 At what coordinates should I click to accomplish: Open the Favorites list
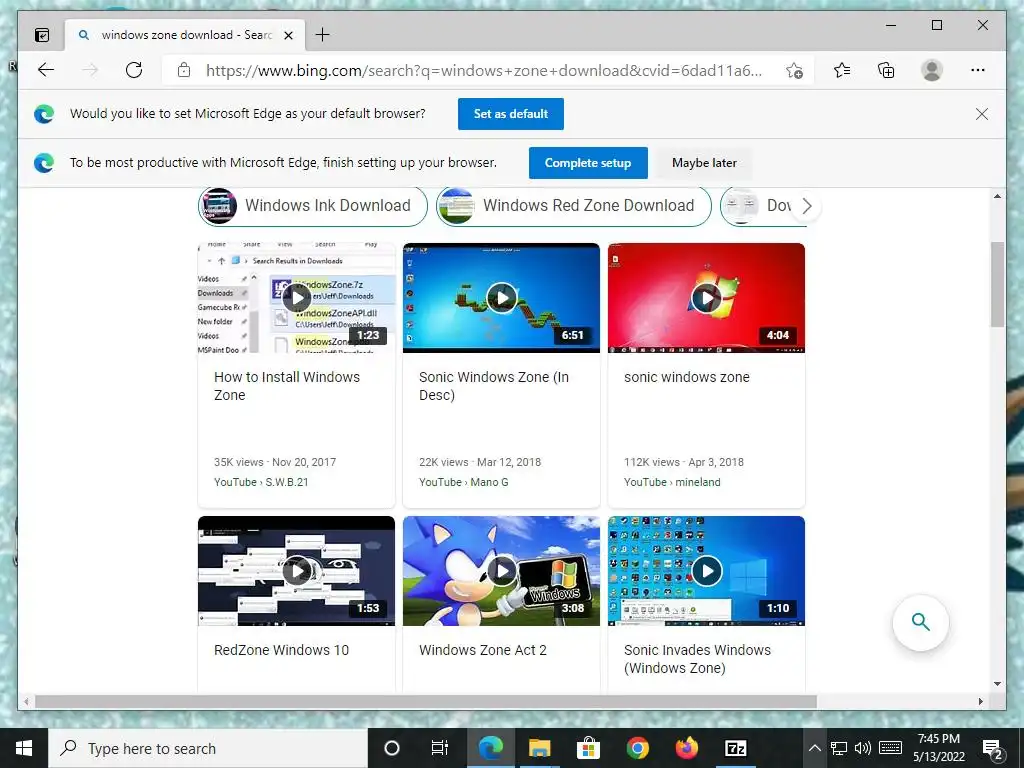pyautogui.click(x=842, y=70)
